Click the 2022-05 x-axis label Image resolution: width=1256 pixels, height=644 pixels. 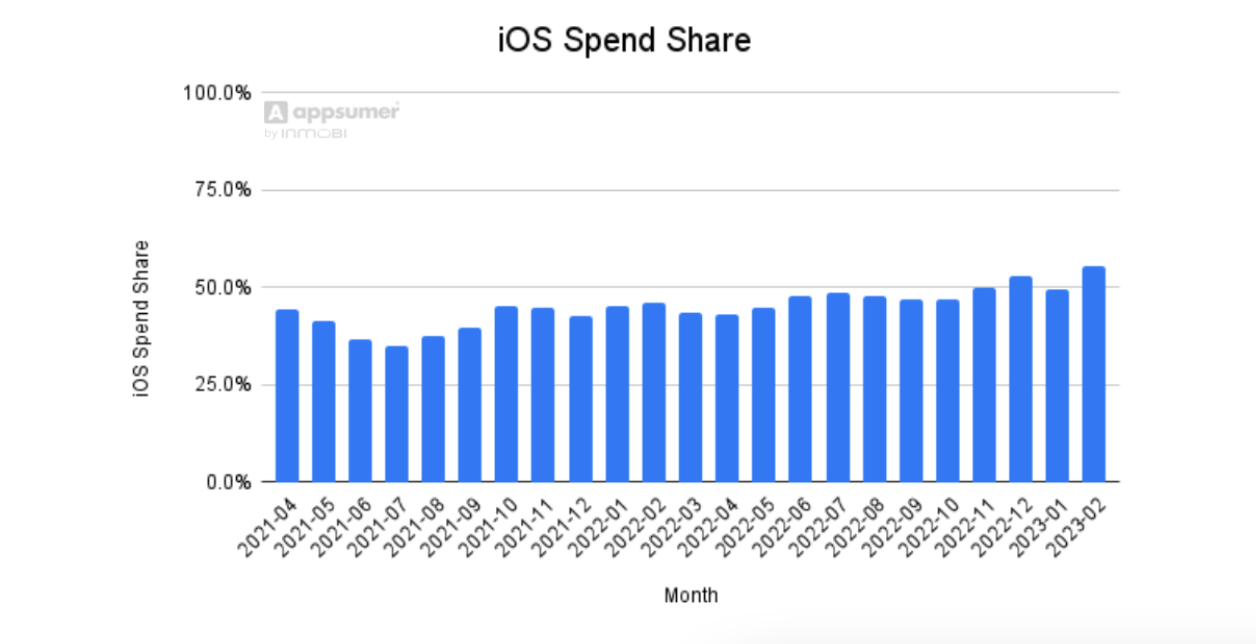748,522
